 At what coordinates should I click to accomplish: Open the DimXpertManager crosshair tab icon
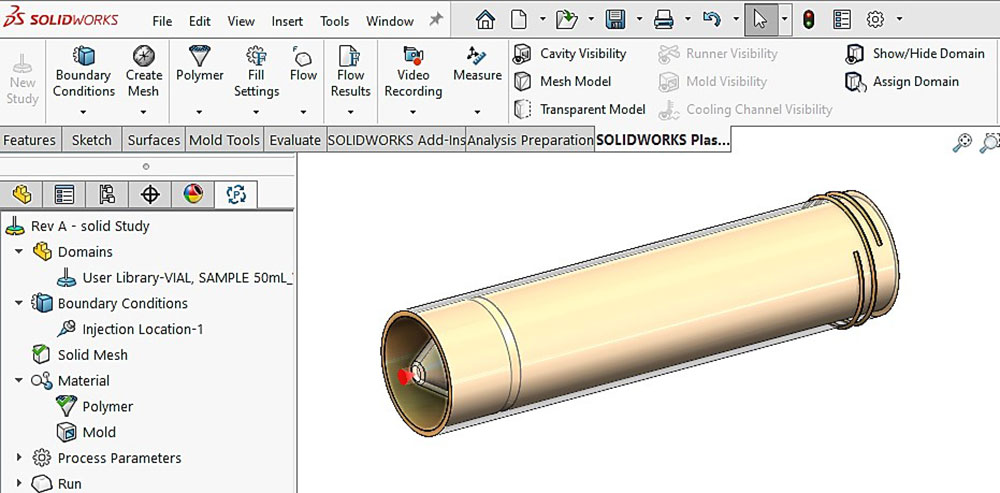150,194
